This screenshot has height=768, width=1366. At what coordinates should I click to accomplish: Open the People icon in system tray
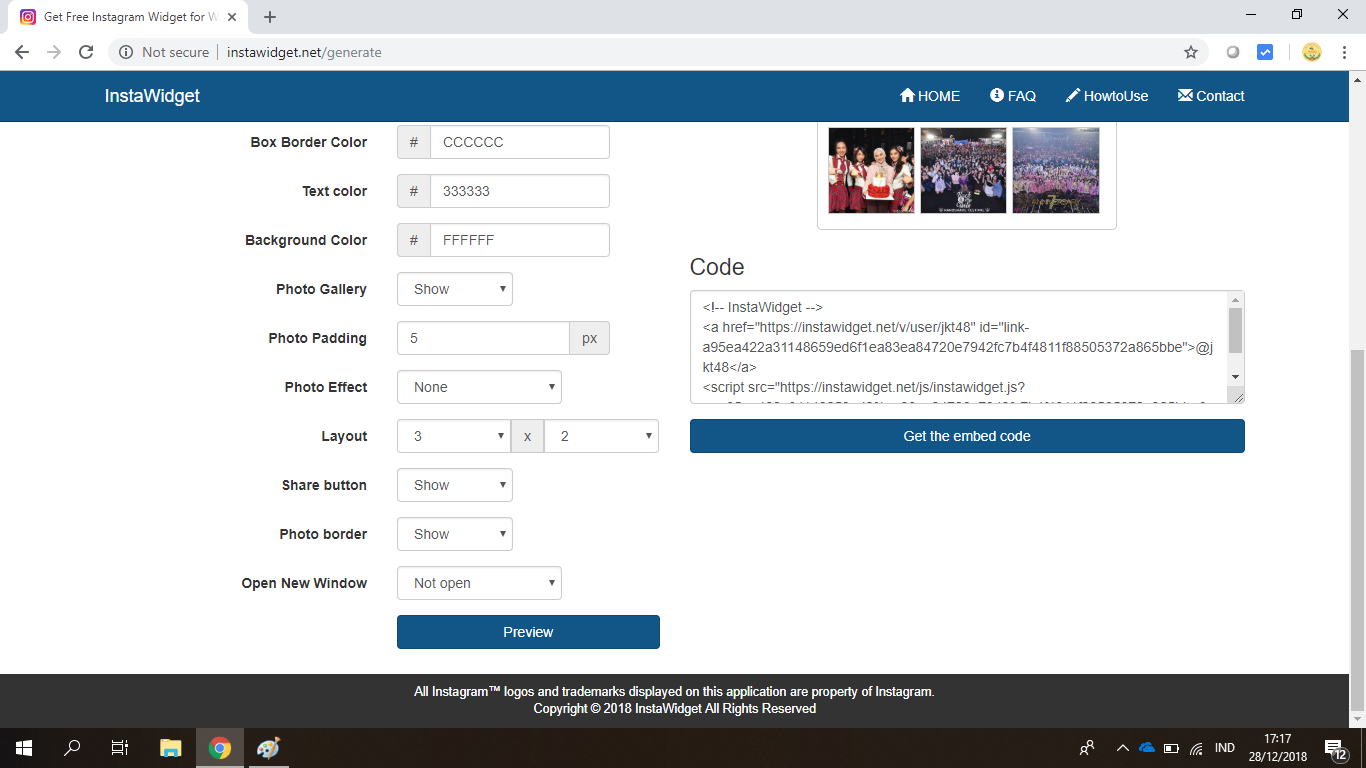coord(1087,748)
